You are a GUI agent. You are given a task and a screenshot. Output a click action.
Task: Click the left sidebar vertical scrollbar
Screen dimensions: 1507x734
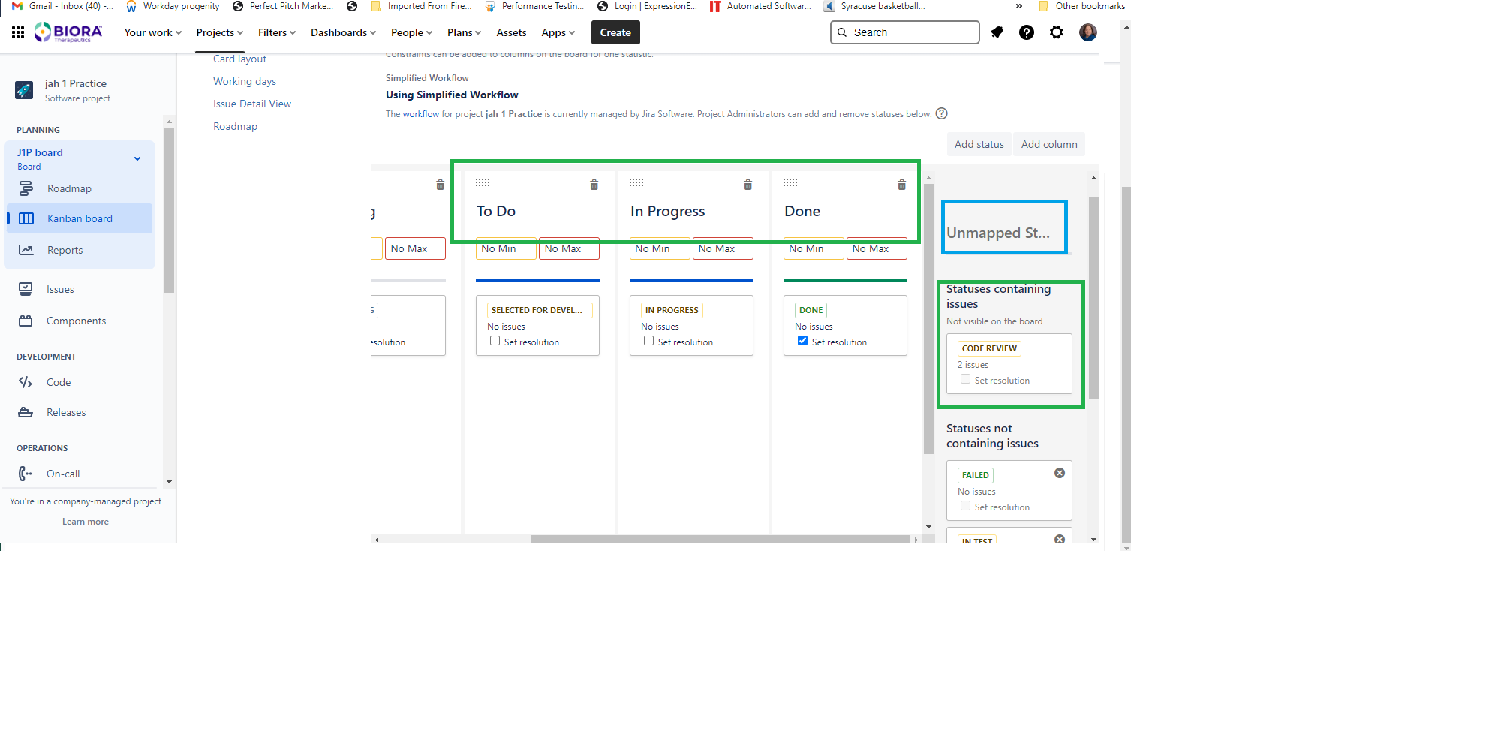[x=169, y=210]
